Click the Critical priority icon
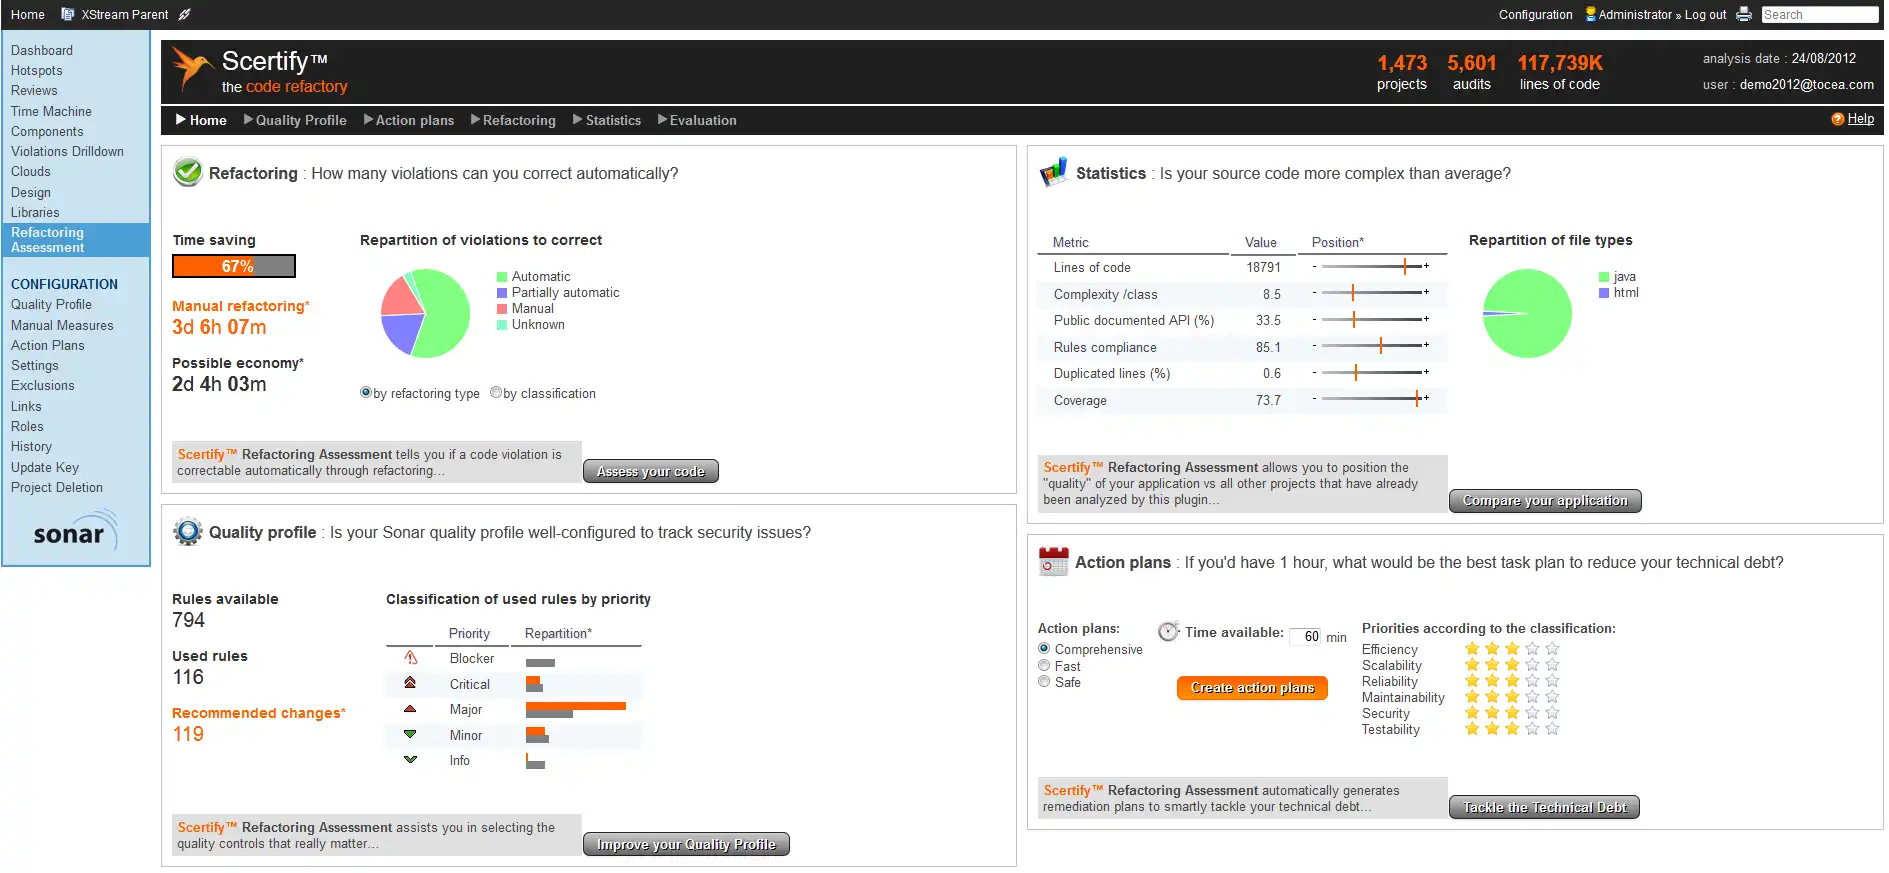Viewport: 1889px width, 873px height. 410,683
